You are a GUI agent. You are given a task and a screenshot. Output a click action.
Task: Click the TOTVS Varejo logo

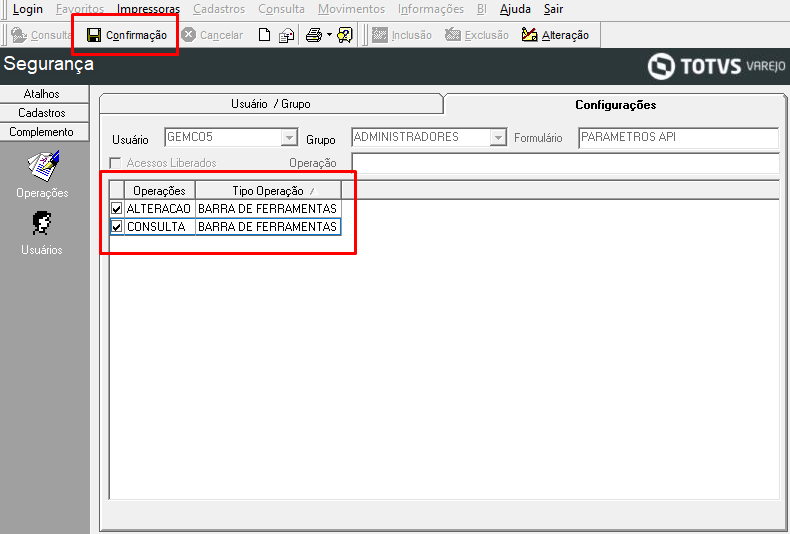pyautogui.click(x=716, y=66)
